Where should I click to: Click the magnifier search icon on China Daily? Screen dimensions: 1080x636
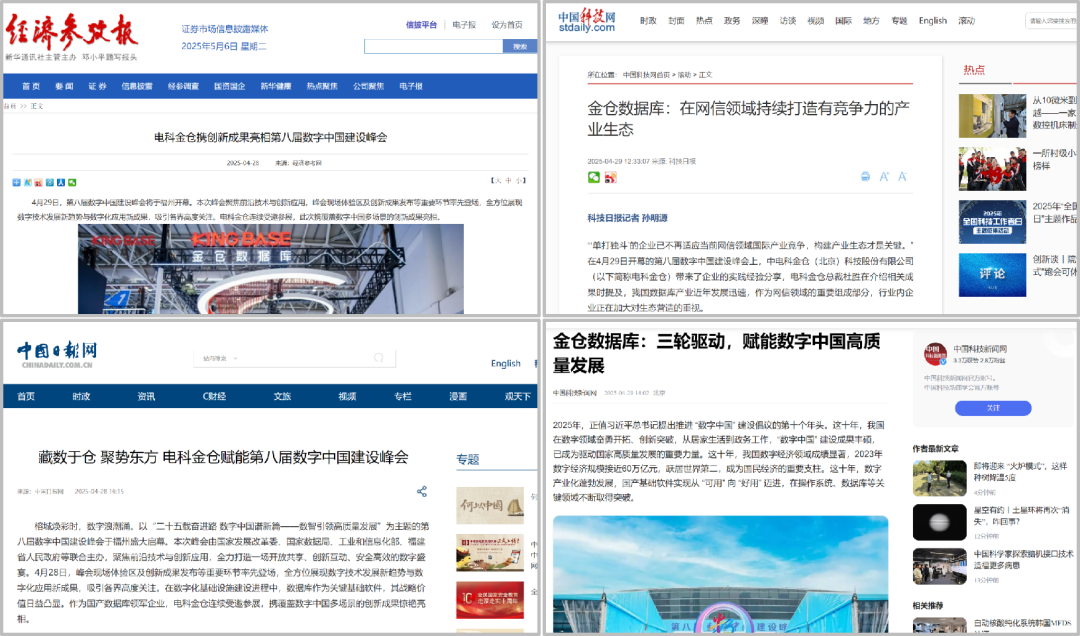(378, 358)
